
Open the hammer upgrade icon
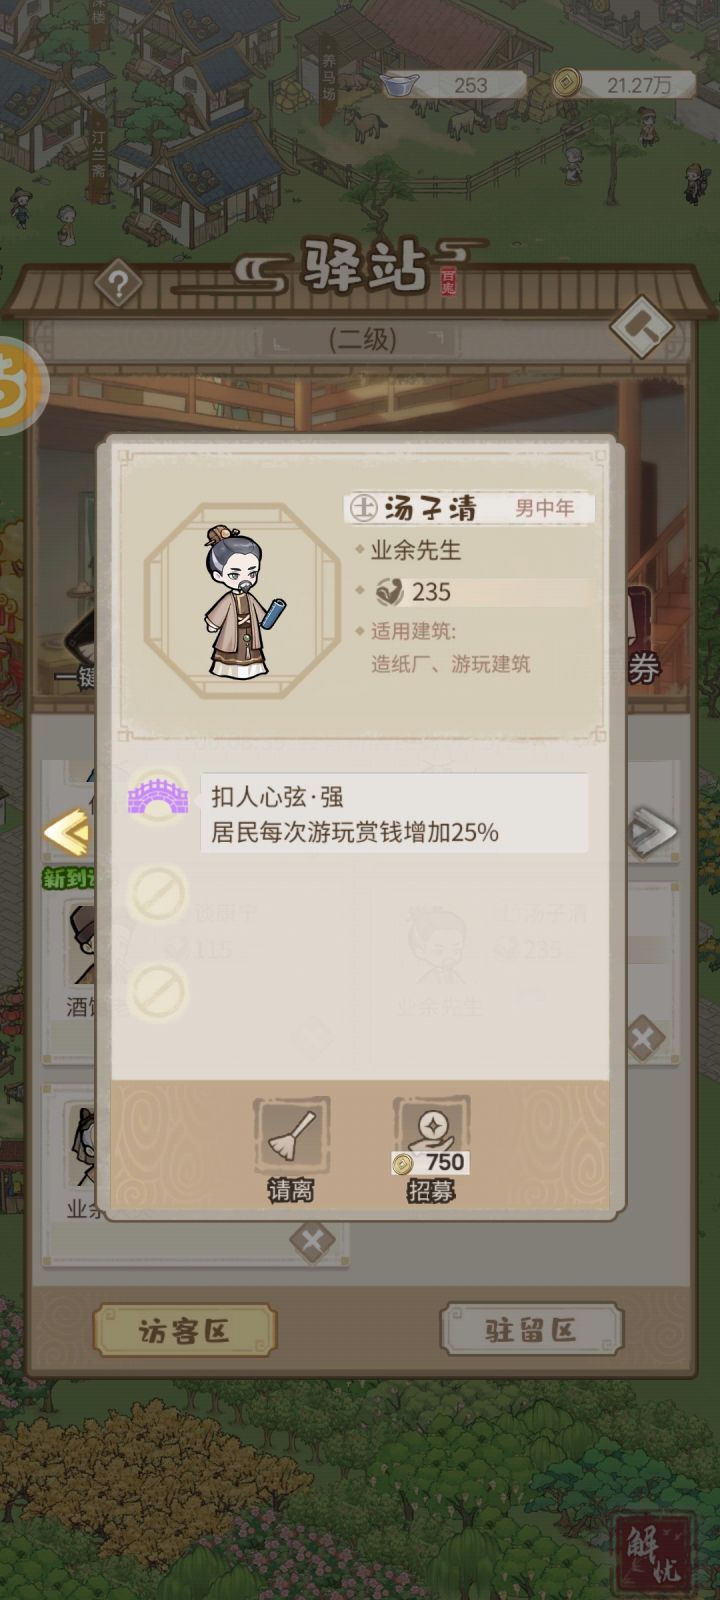641,326
